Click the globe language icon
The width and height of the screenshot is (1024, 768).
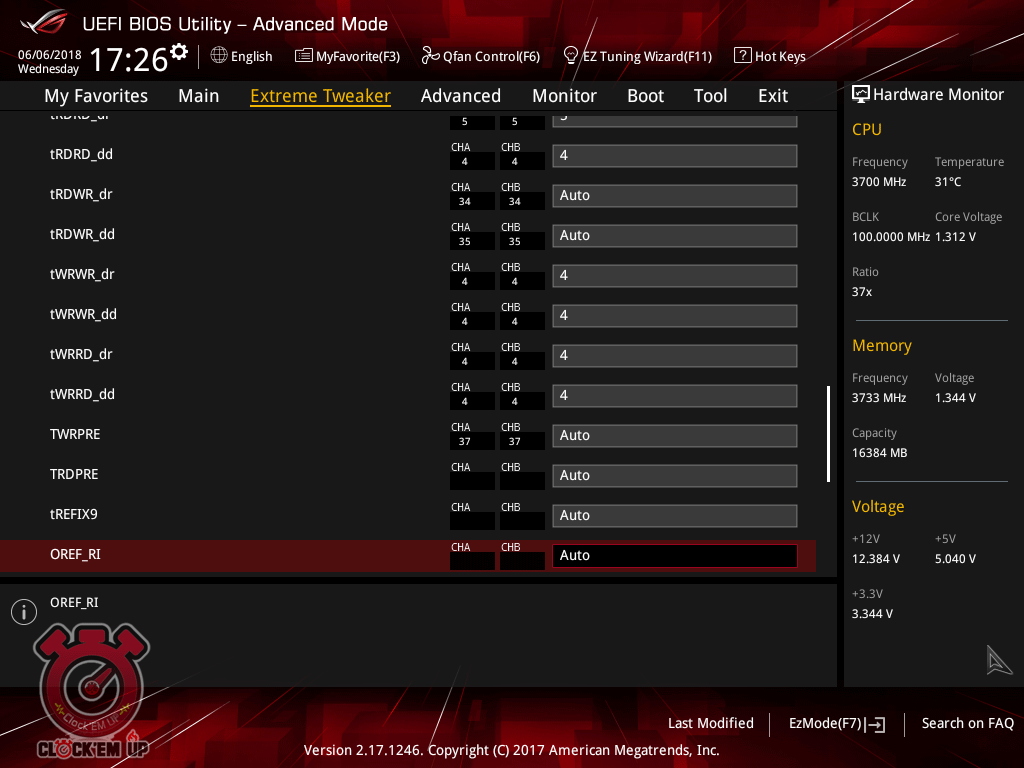tap(219, 56)
